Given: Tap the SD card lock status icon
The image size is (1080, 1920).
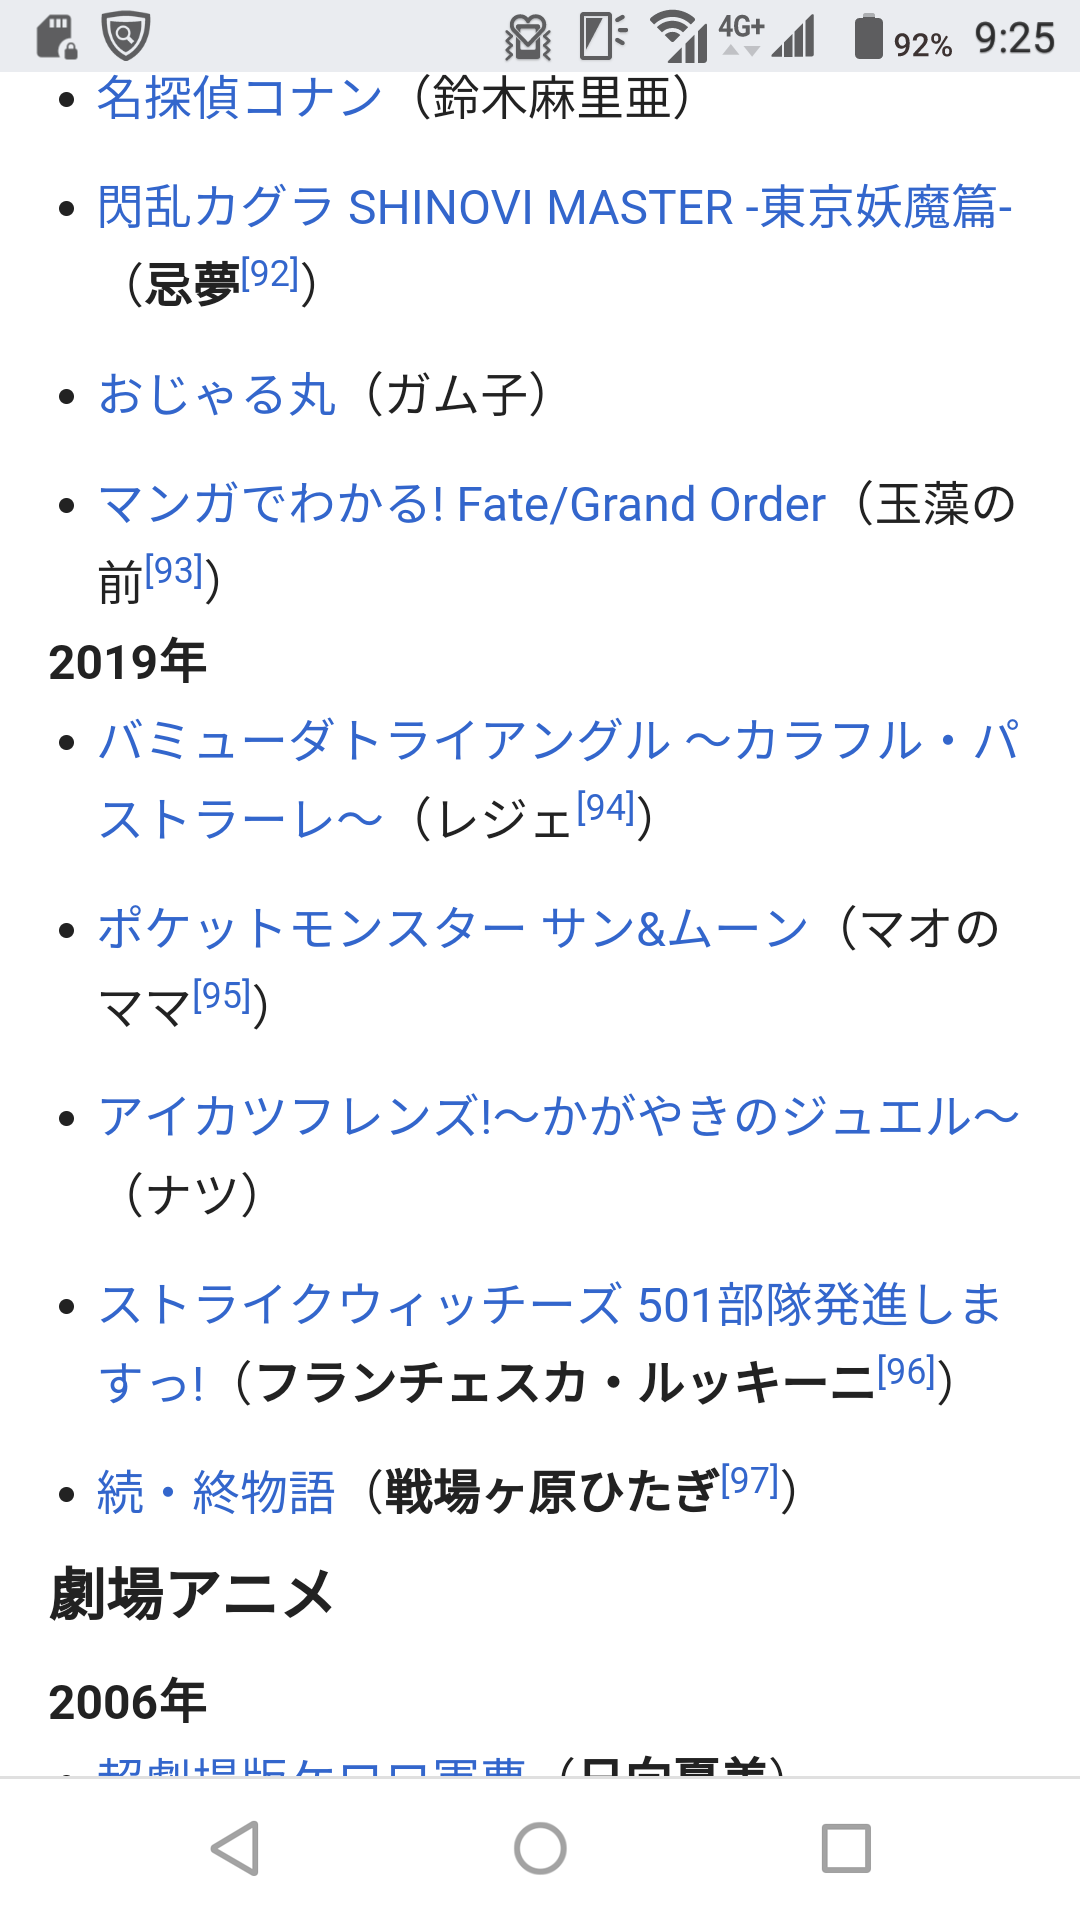Looking at the screenshot, I should 57,37.
